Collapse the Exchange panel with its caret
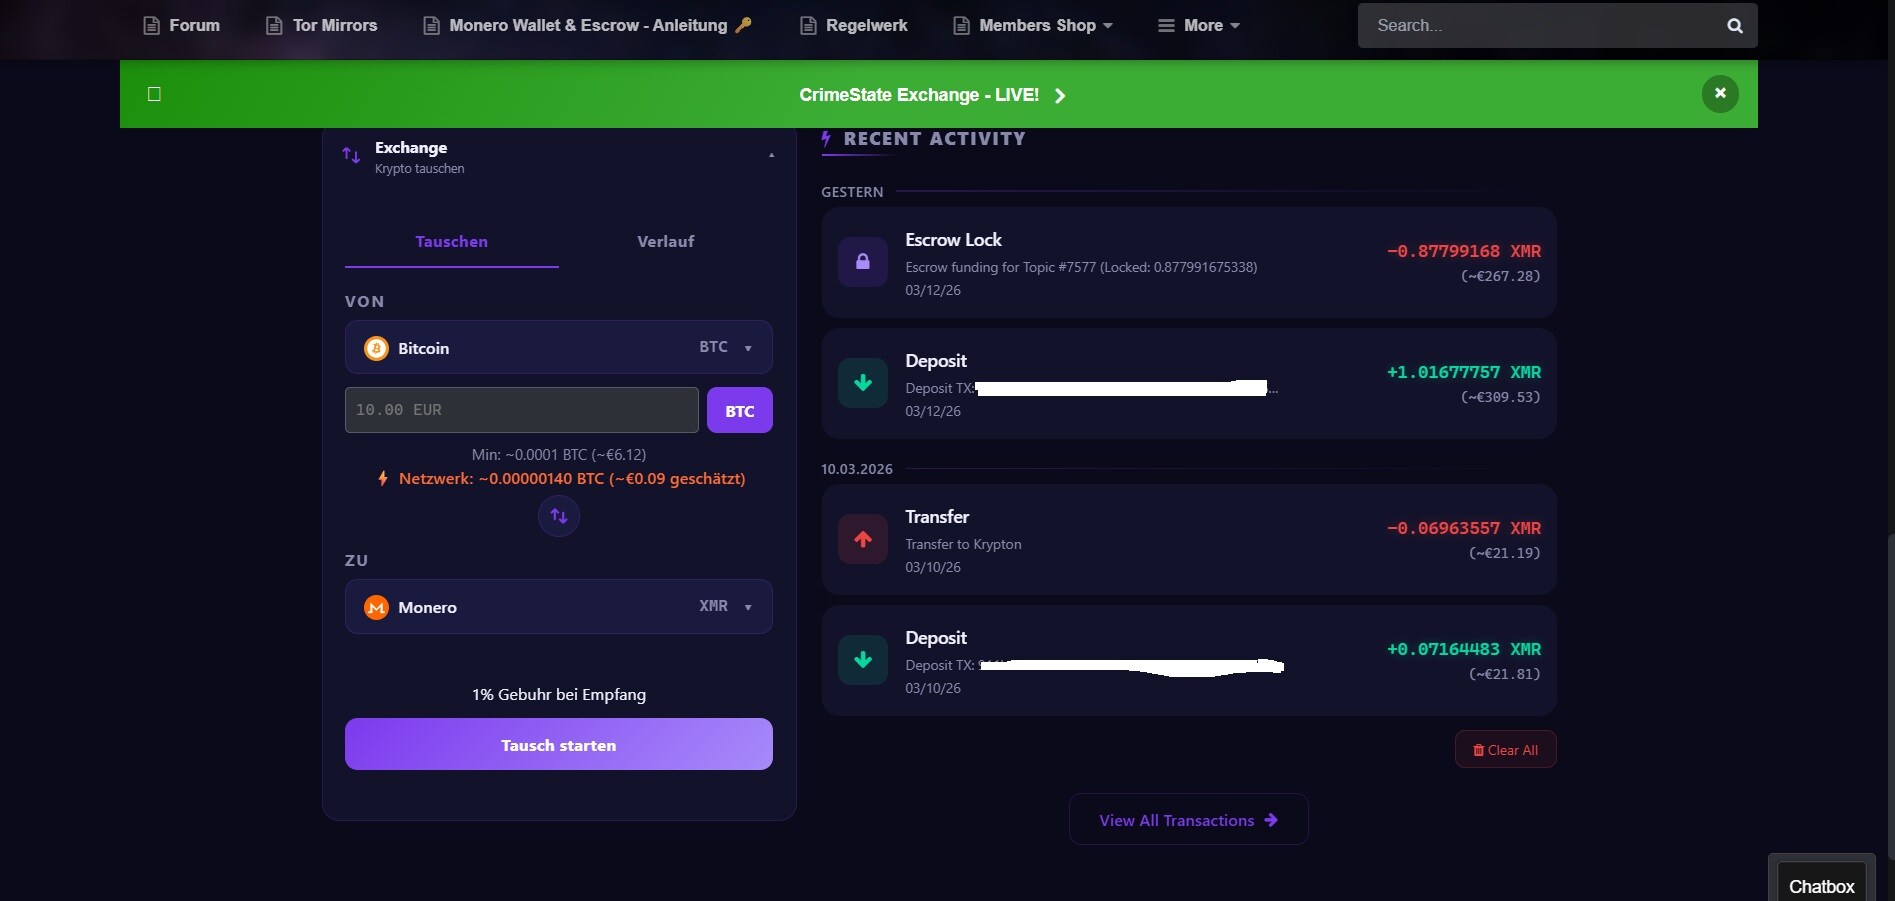Viewport: 1895px width, 901px height. [771, 155]
